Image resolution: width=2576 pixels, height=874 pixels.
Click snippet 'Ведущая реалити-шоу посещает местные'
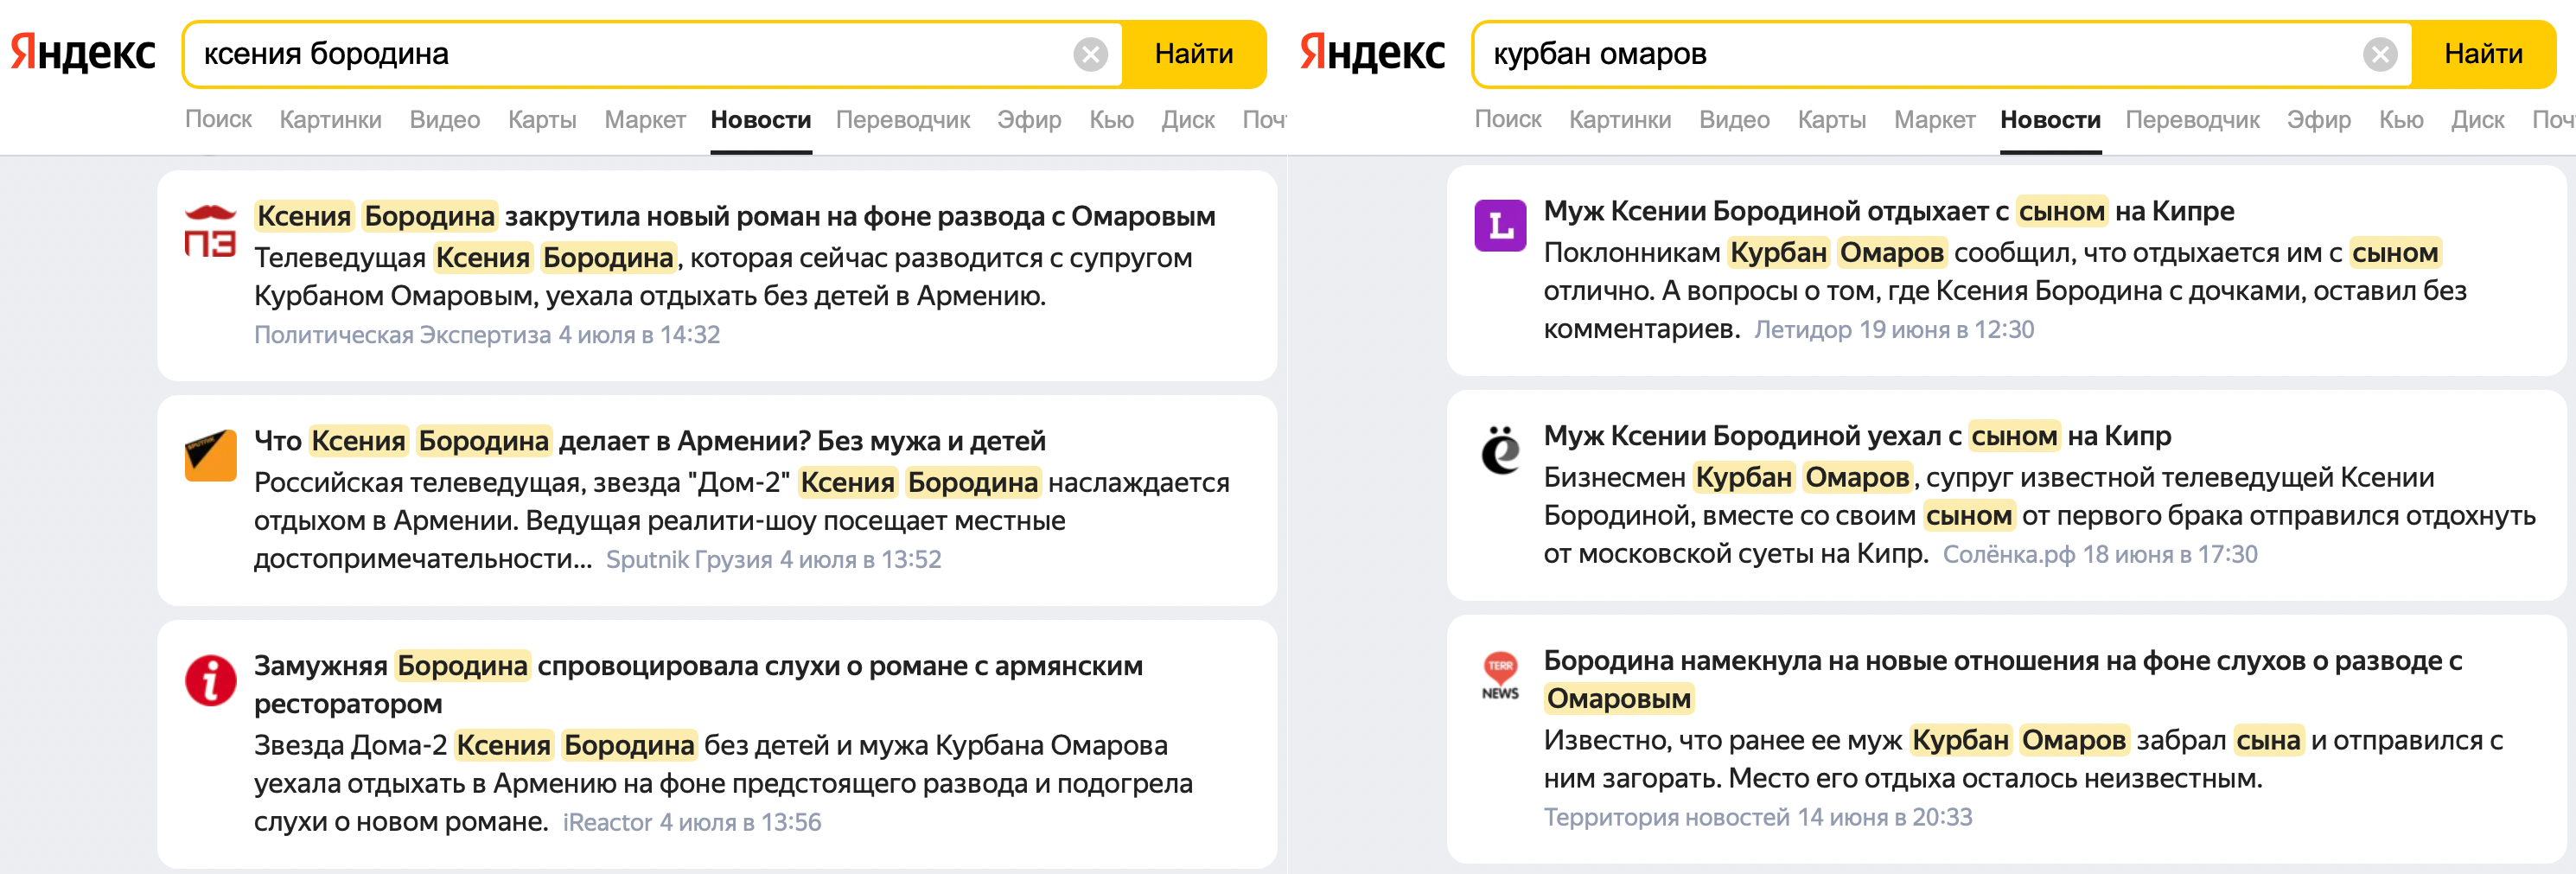click(795, 521)
